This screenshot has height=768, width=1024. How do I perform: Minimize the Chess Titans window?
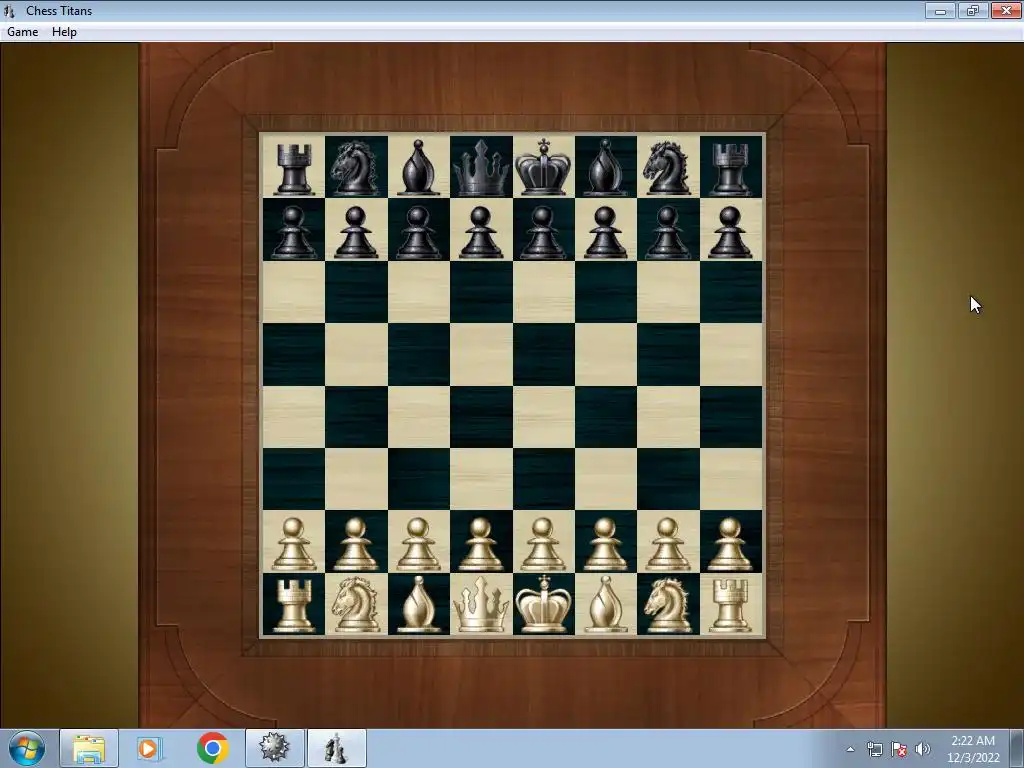[940, 10]
